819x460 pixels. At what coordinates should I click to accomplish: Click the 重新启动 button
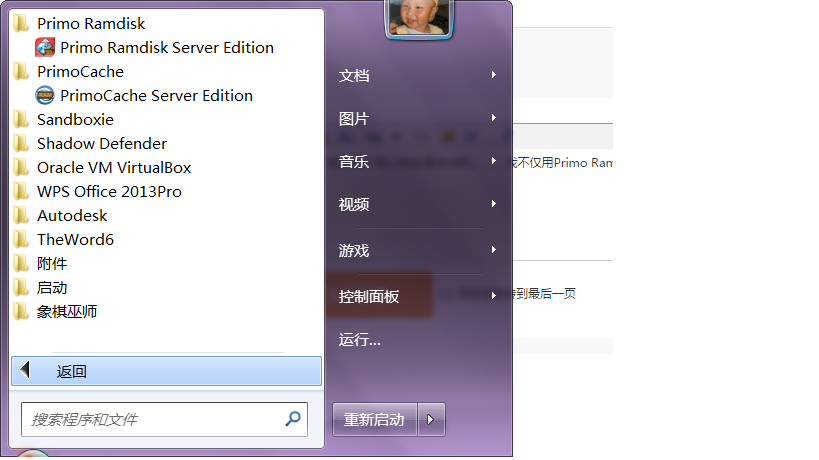[375, 419]
